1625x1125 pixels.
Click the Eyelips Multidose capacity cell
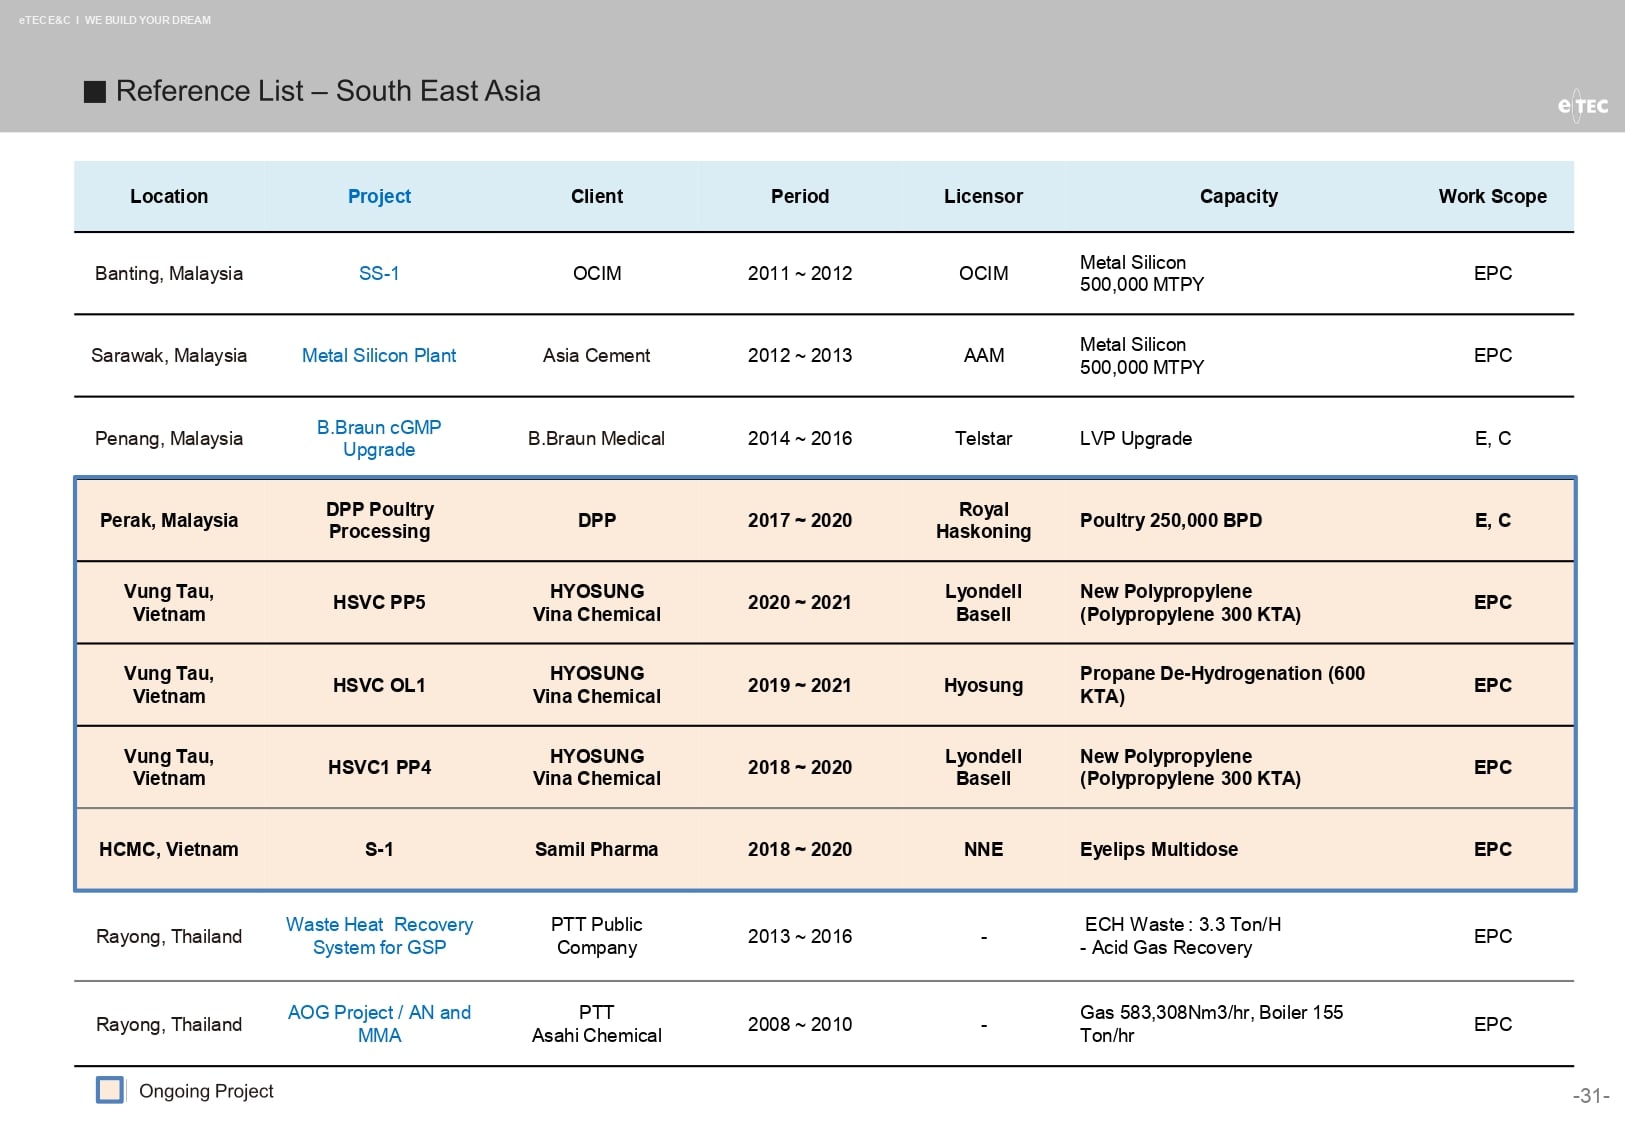click(1159, 849)
